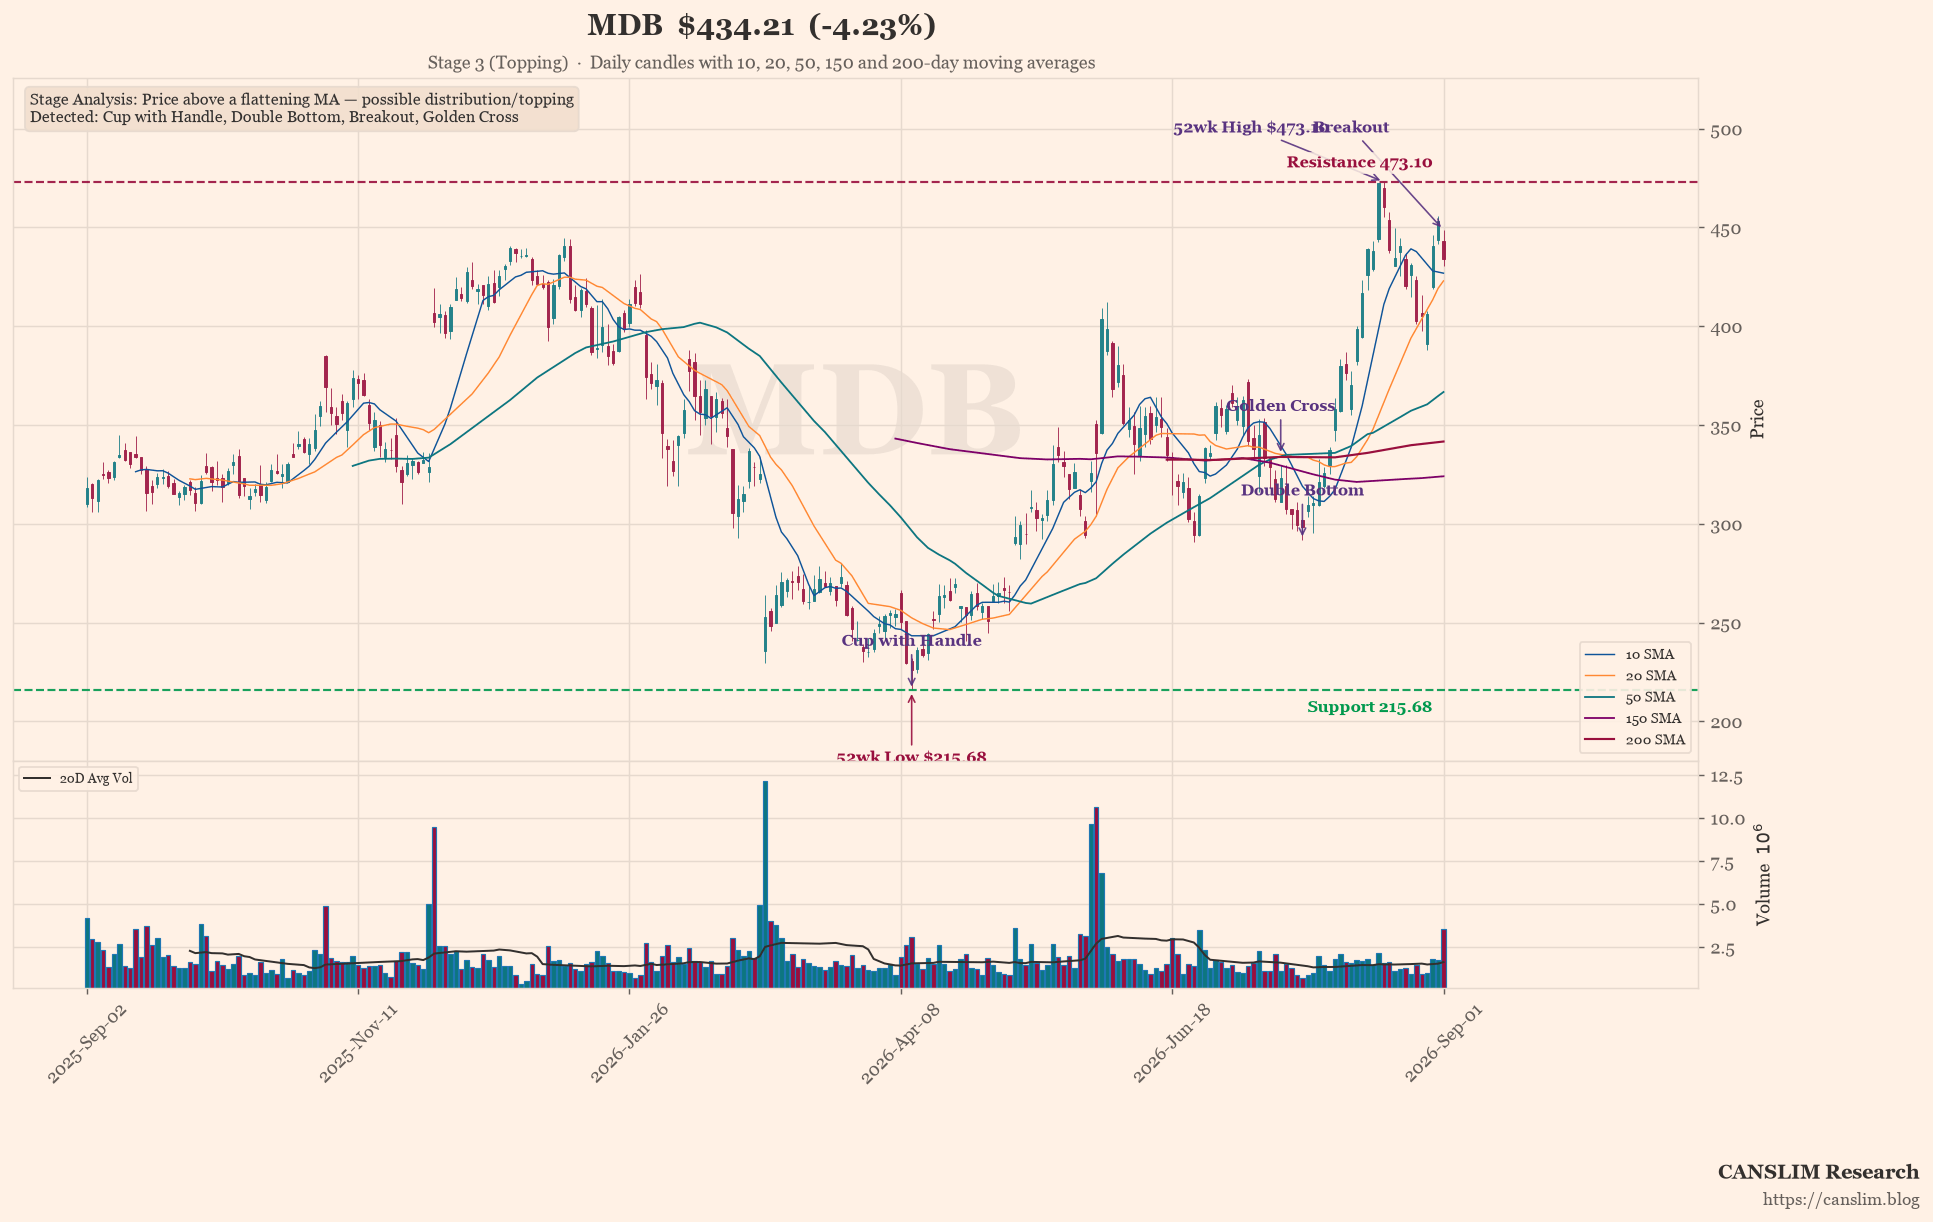Click the 2025-Sep-02 date axis label
This screenshot has height=1222, width=1933.
tap(87, 1043)
